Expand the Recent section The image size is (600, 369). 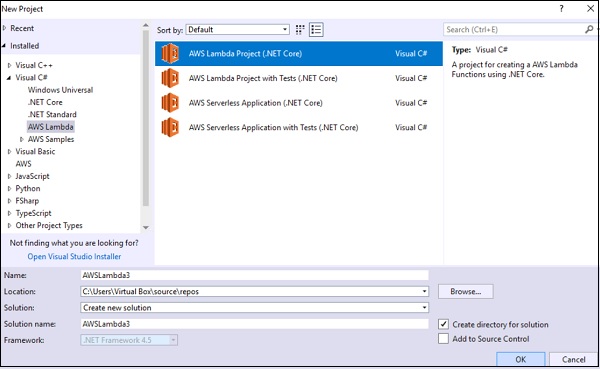[x=5, y=28]
